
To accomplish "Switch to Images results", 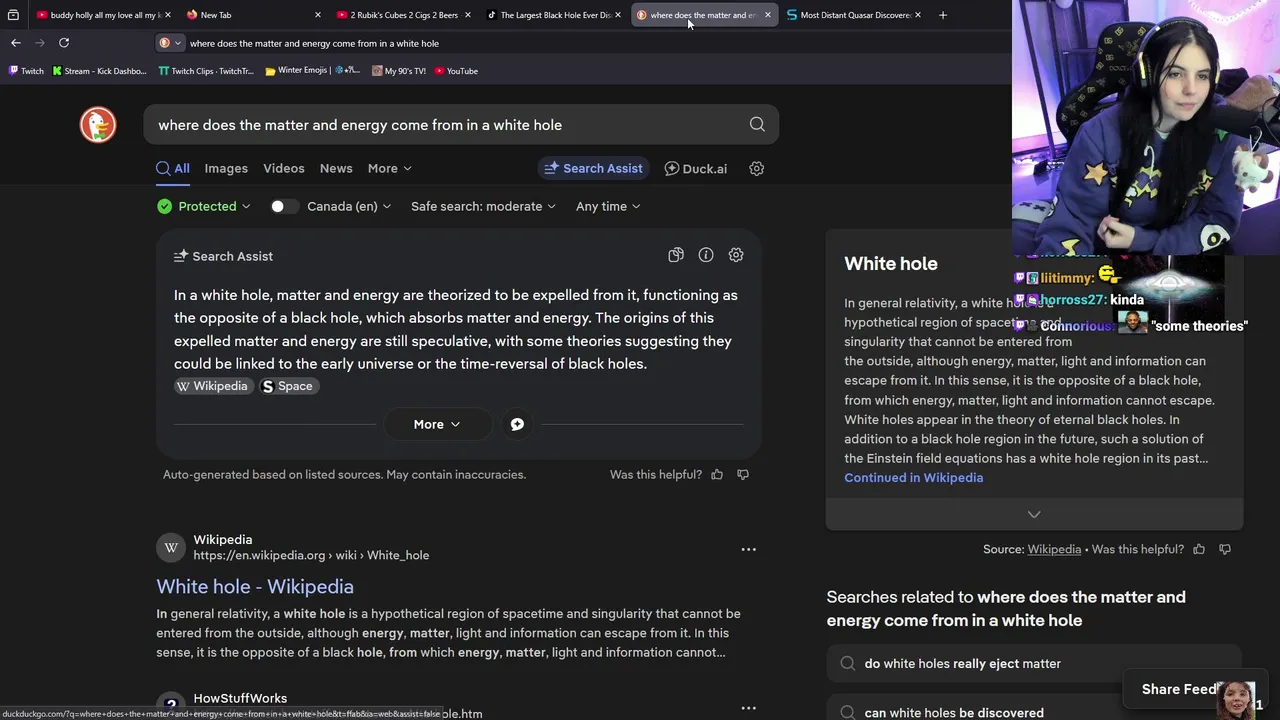I will (x=226, y=168).
